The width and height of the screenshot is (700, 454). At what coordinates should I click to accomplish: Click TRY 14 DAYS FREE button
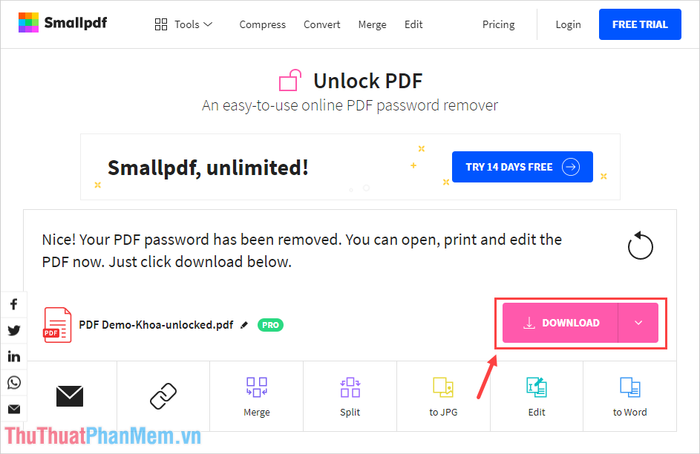point(522,167)
